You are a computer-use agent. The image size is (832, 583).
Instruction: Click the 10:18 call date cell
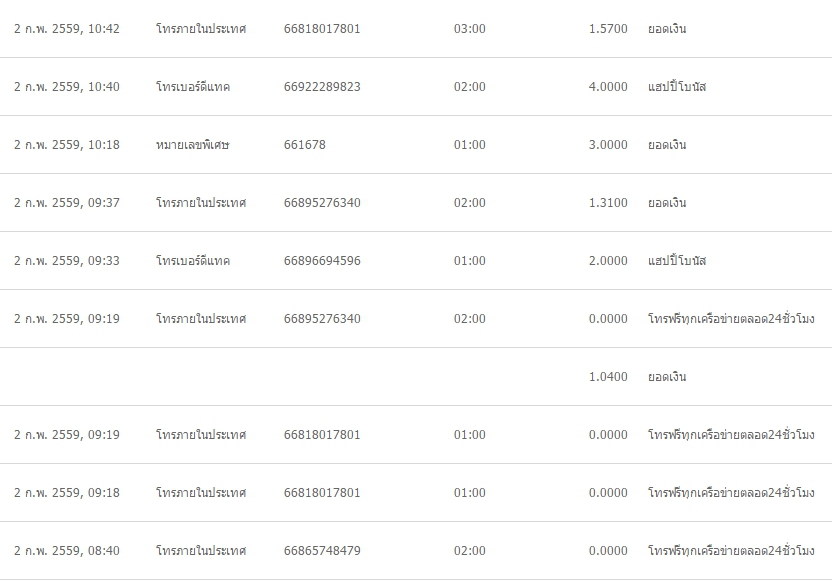(67, 144)
